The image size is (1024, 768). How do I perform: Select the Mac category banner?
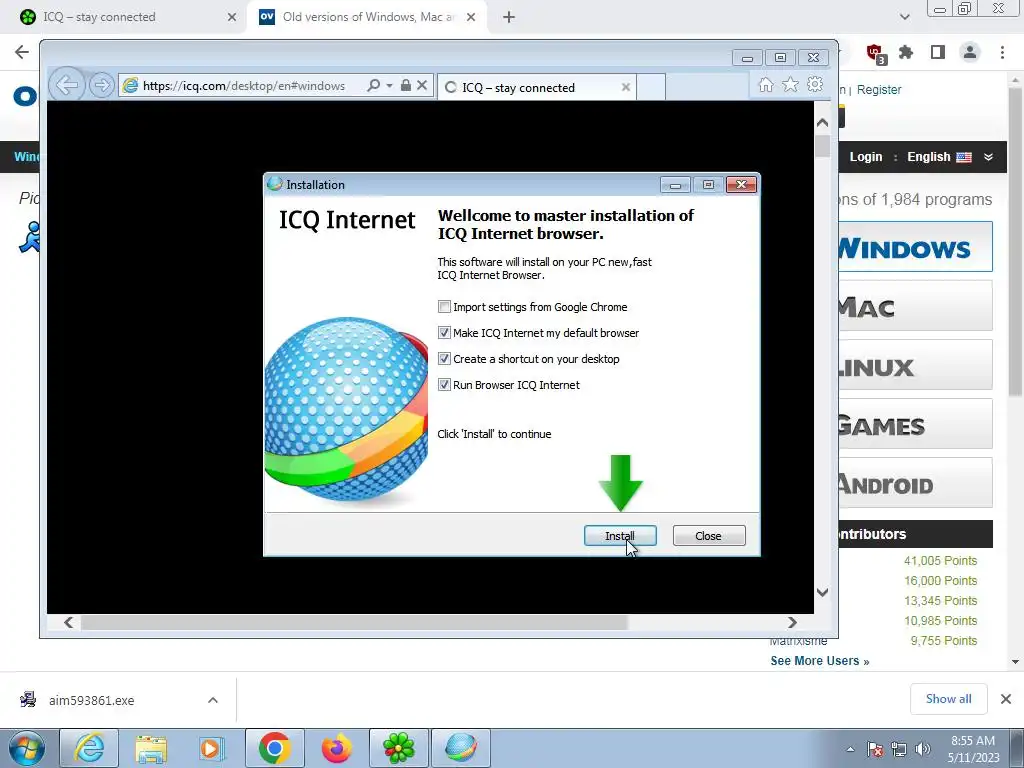tap(916, 306)
